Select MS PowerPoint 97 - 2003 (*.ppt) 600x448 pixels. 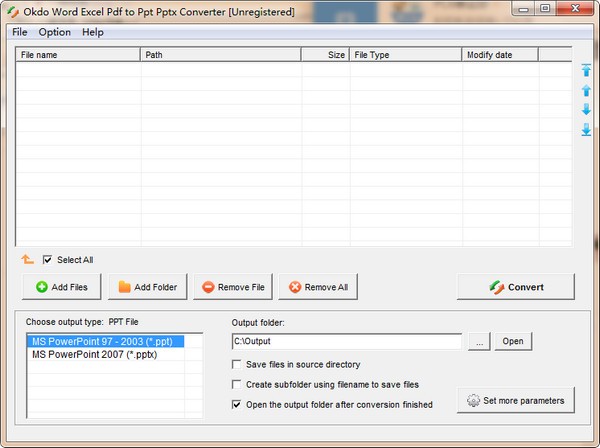(105, 341)
